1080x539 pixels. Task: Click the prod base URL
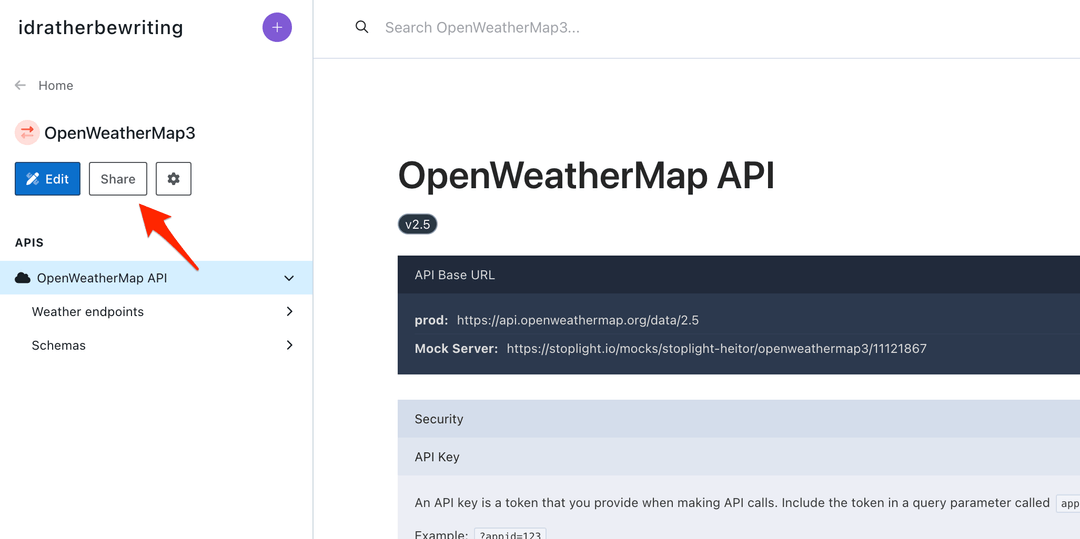[577, 320]
